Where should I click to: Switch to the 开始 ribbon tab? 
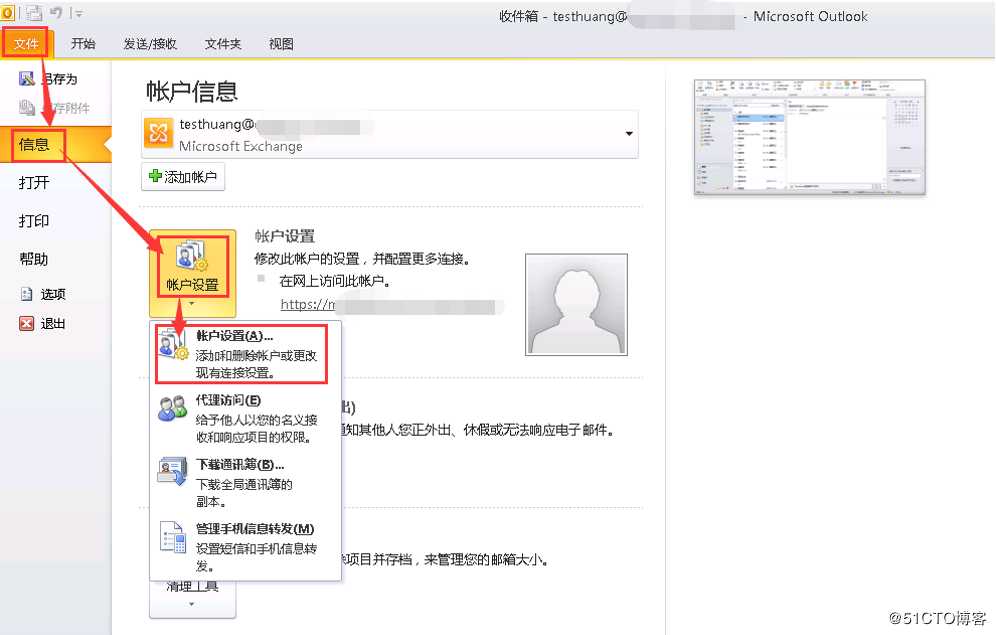[83, 43]
